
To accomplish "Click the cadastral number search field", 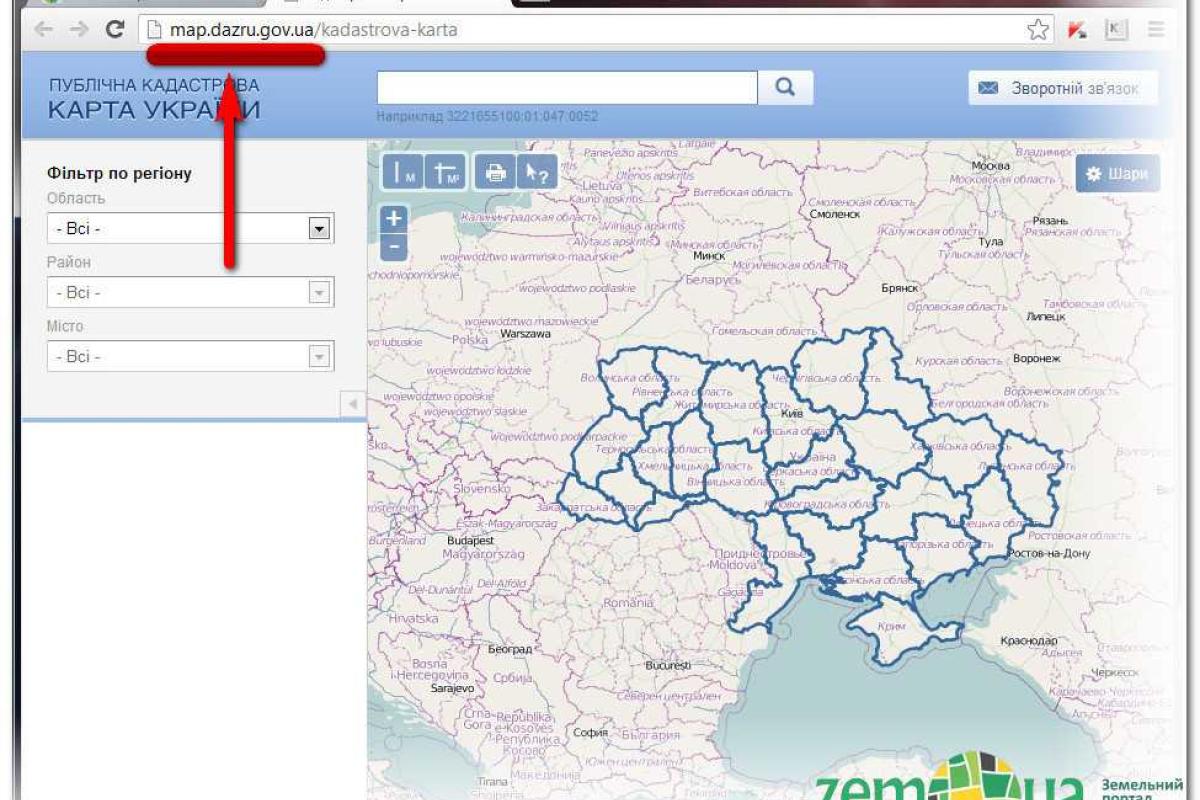I will pos(566,88).
